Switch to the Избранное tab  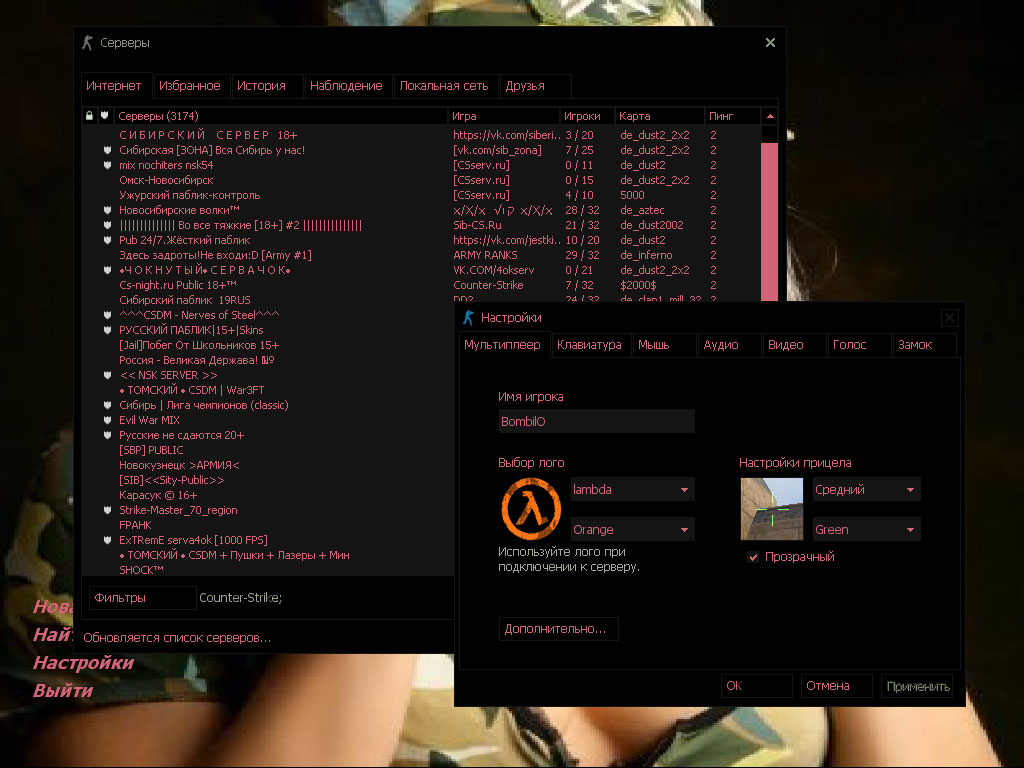190,86
